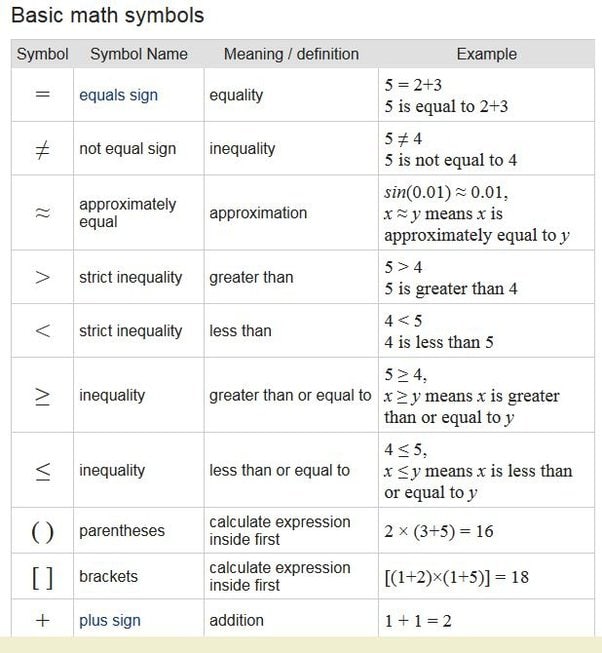
Task: Click the plus + symbol in last row
Action: click(x=42, y=621)
